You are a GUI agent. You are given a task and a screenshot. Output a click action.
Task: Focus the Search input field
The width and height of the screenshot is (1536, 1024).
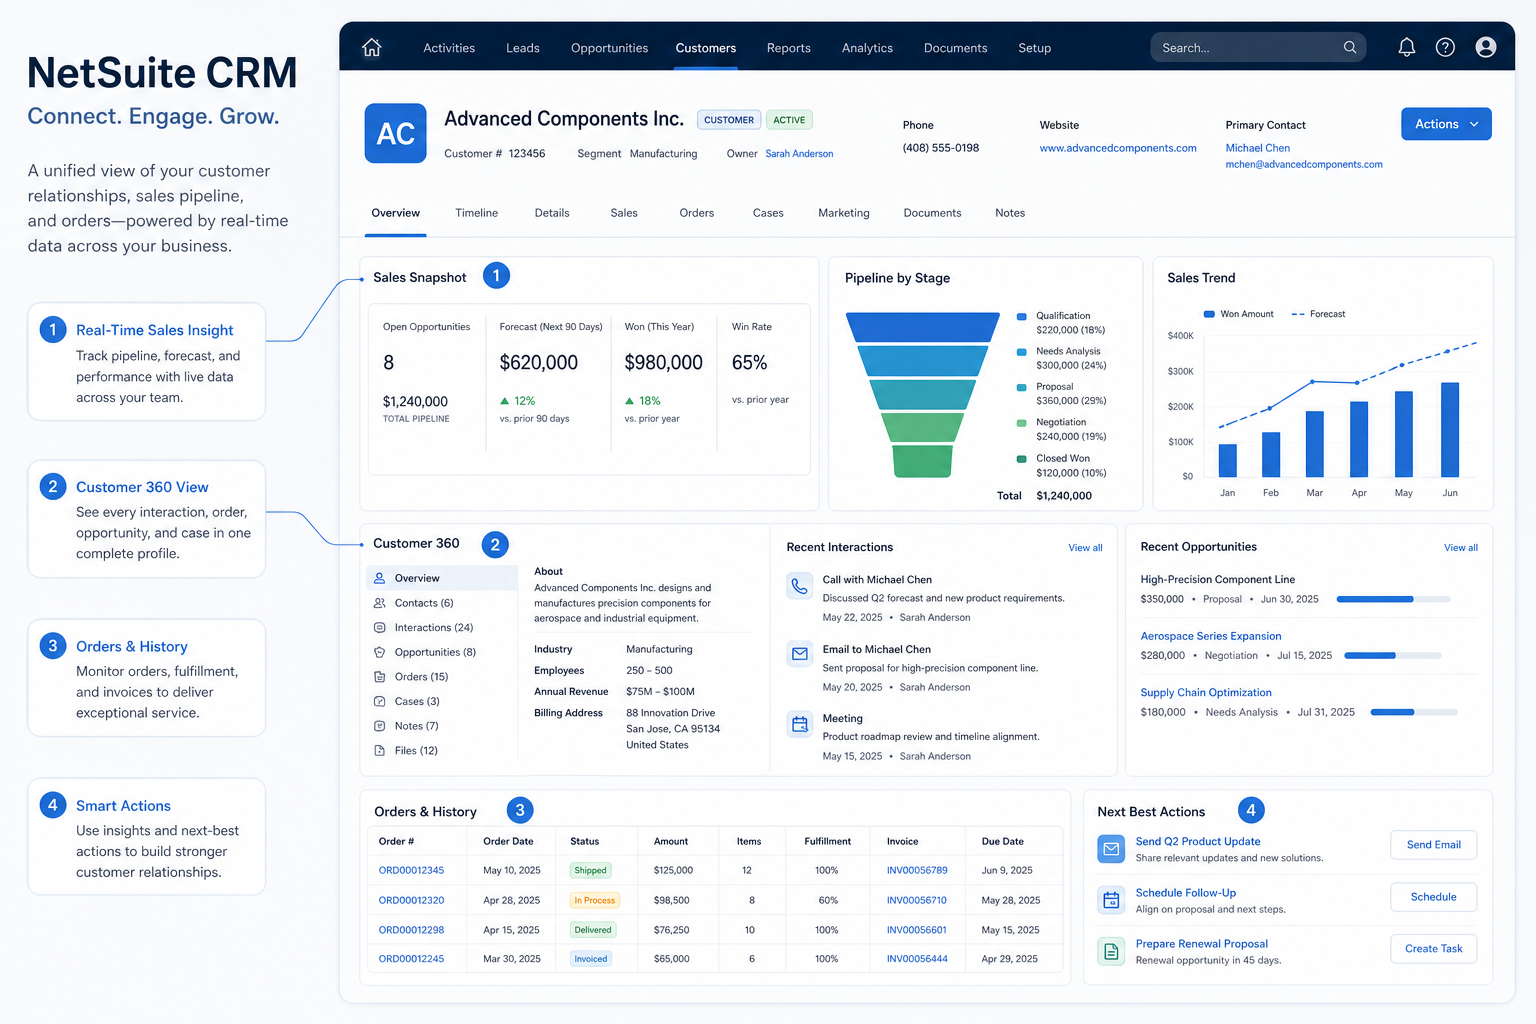1258,47
